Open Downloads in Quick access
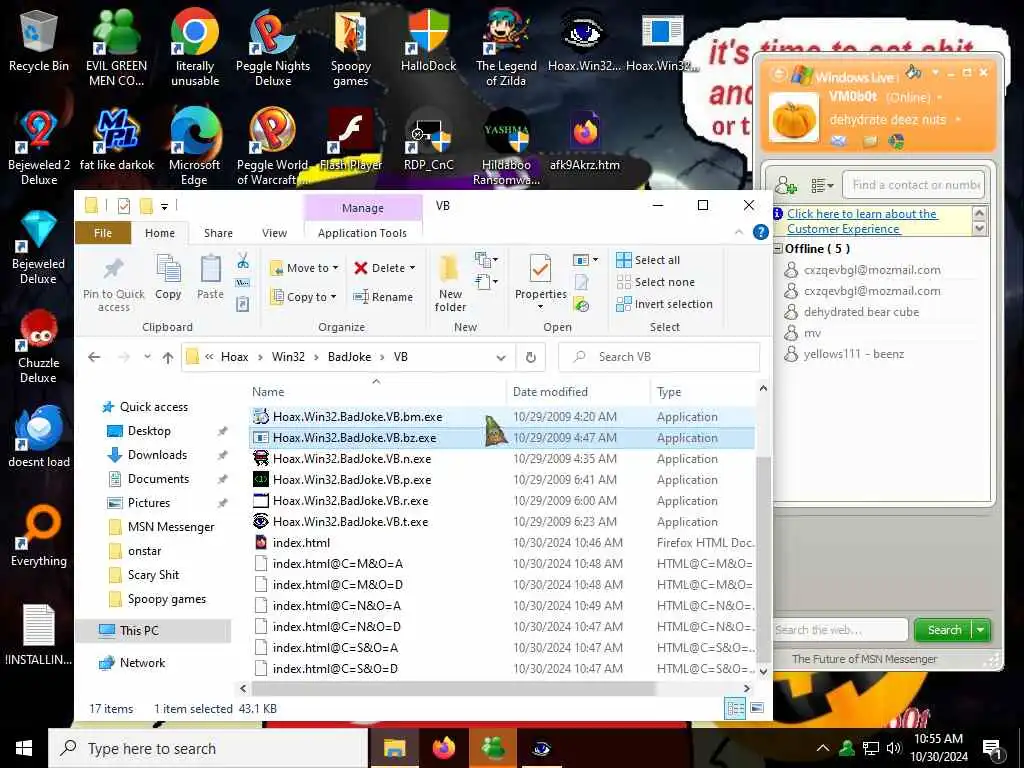 (157, 455)
